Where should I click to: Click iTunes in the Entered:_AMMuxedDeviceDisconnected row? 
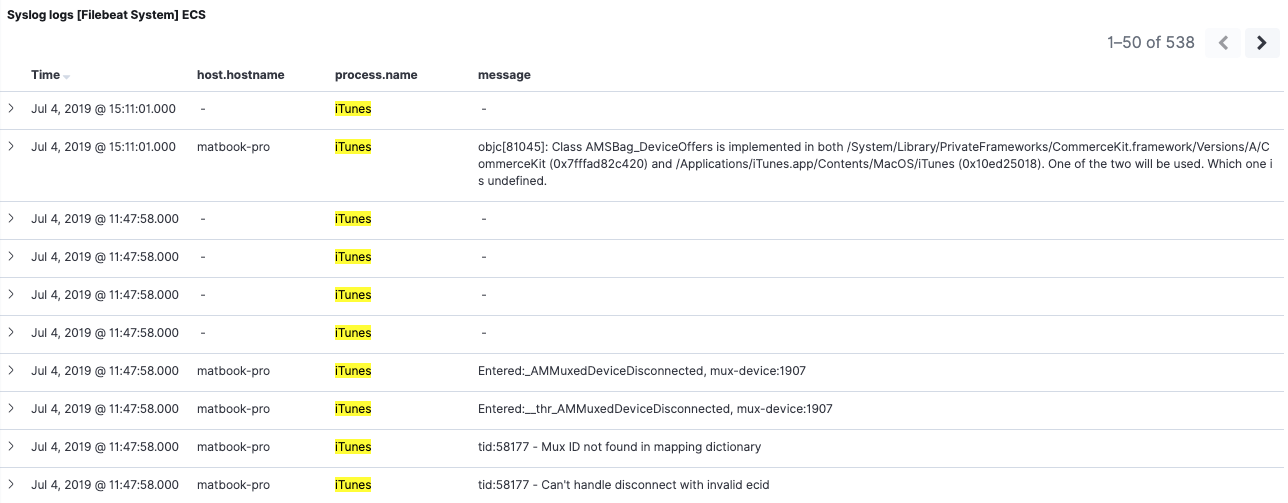click(x=353, y=371)
